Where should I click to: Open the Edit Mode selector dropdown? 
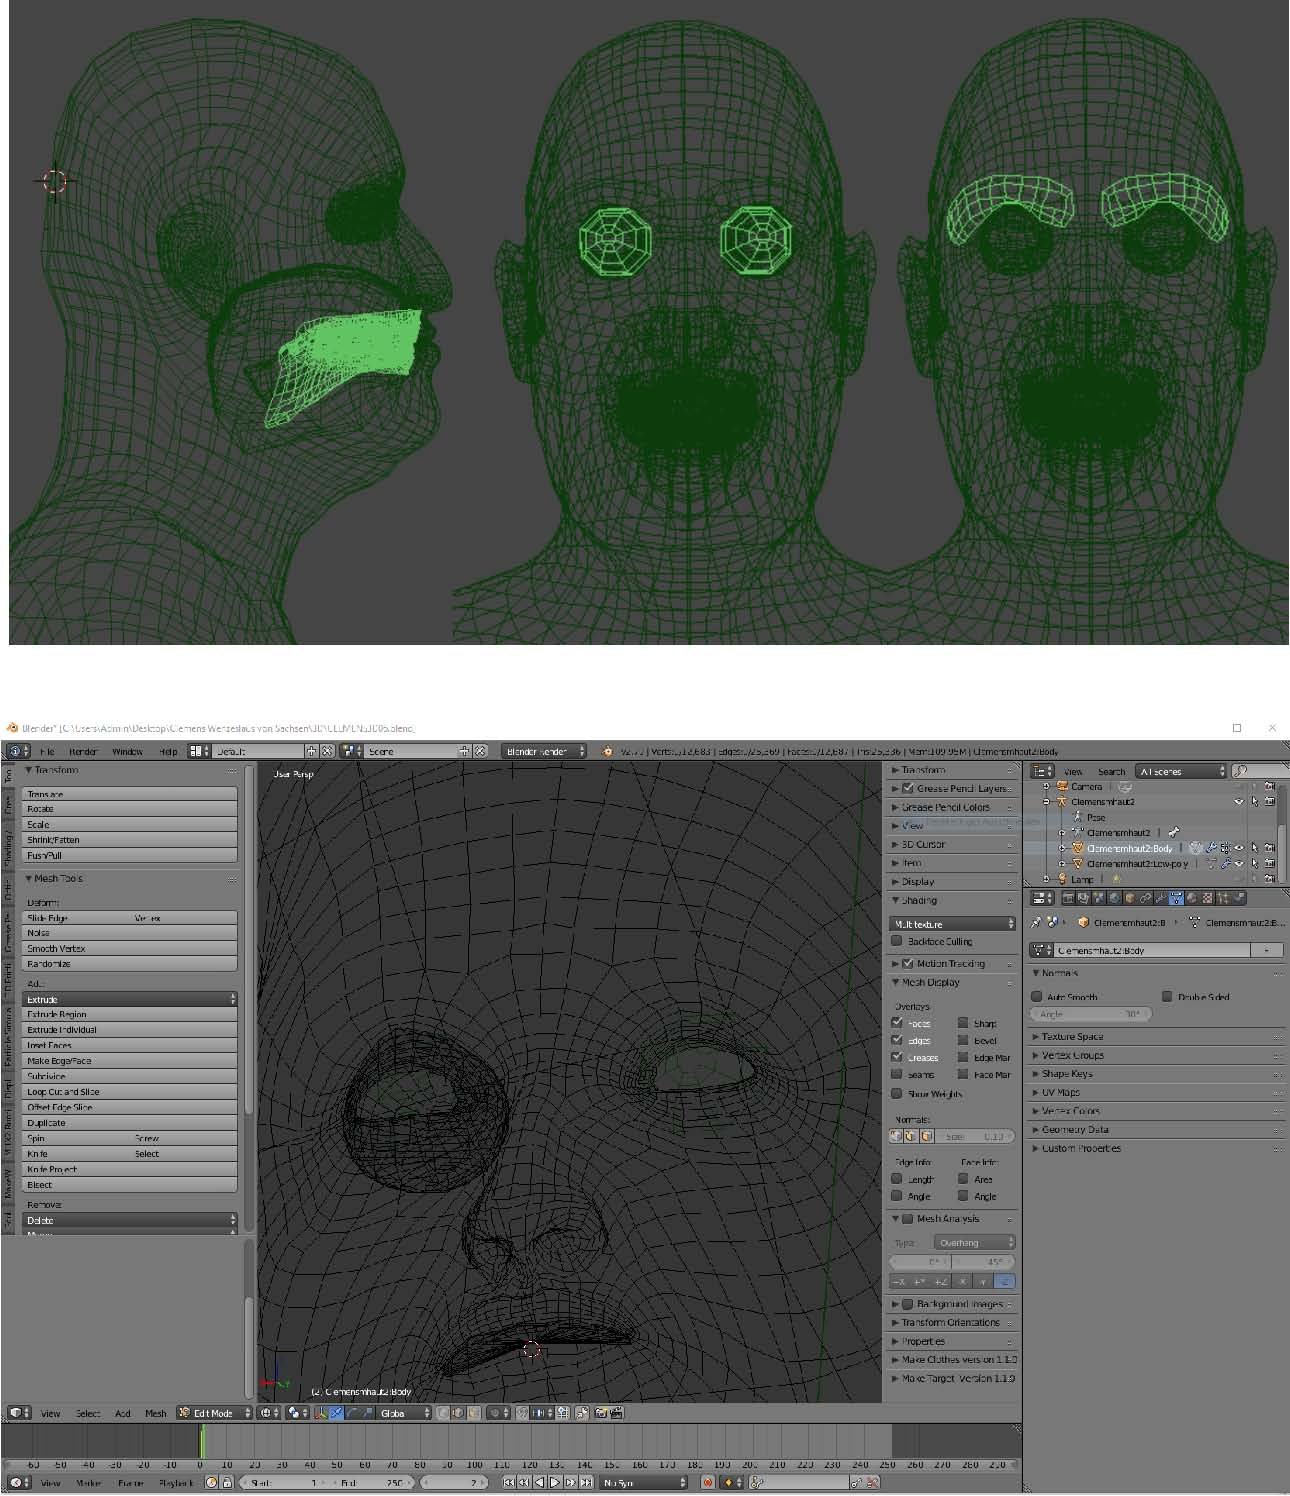click(213, 1413)
